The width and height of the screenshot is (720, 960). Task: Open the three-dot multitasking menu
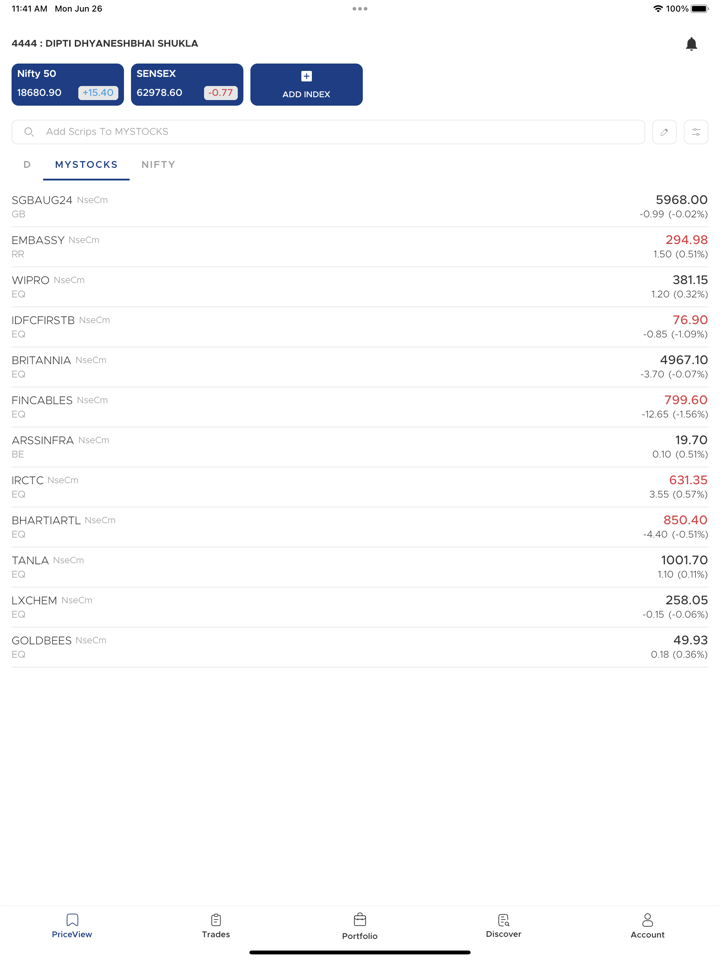point(360,9)
